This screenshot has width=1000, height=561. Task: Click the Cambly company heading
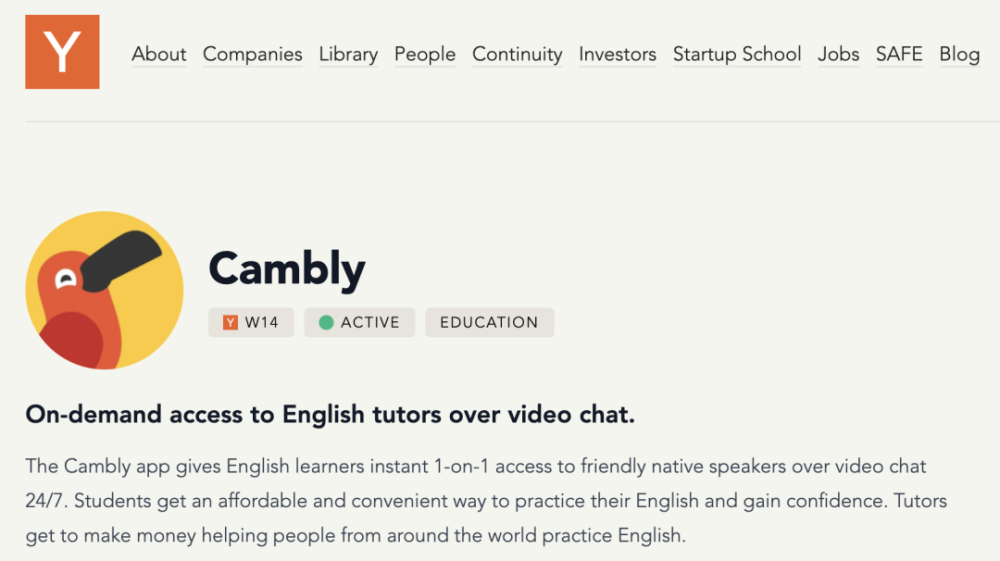(287, 268)
